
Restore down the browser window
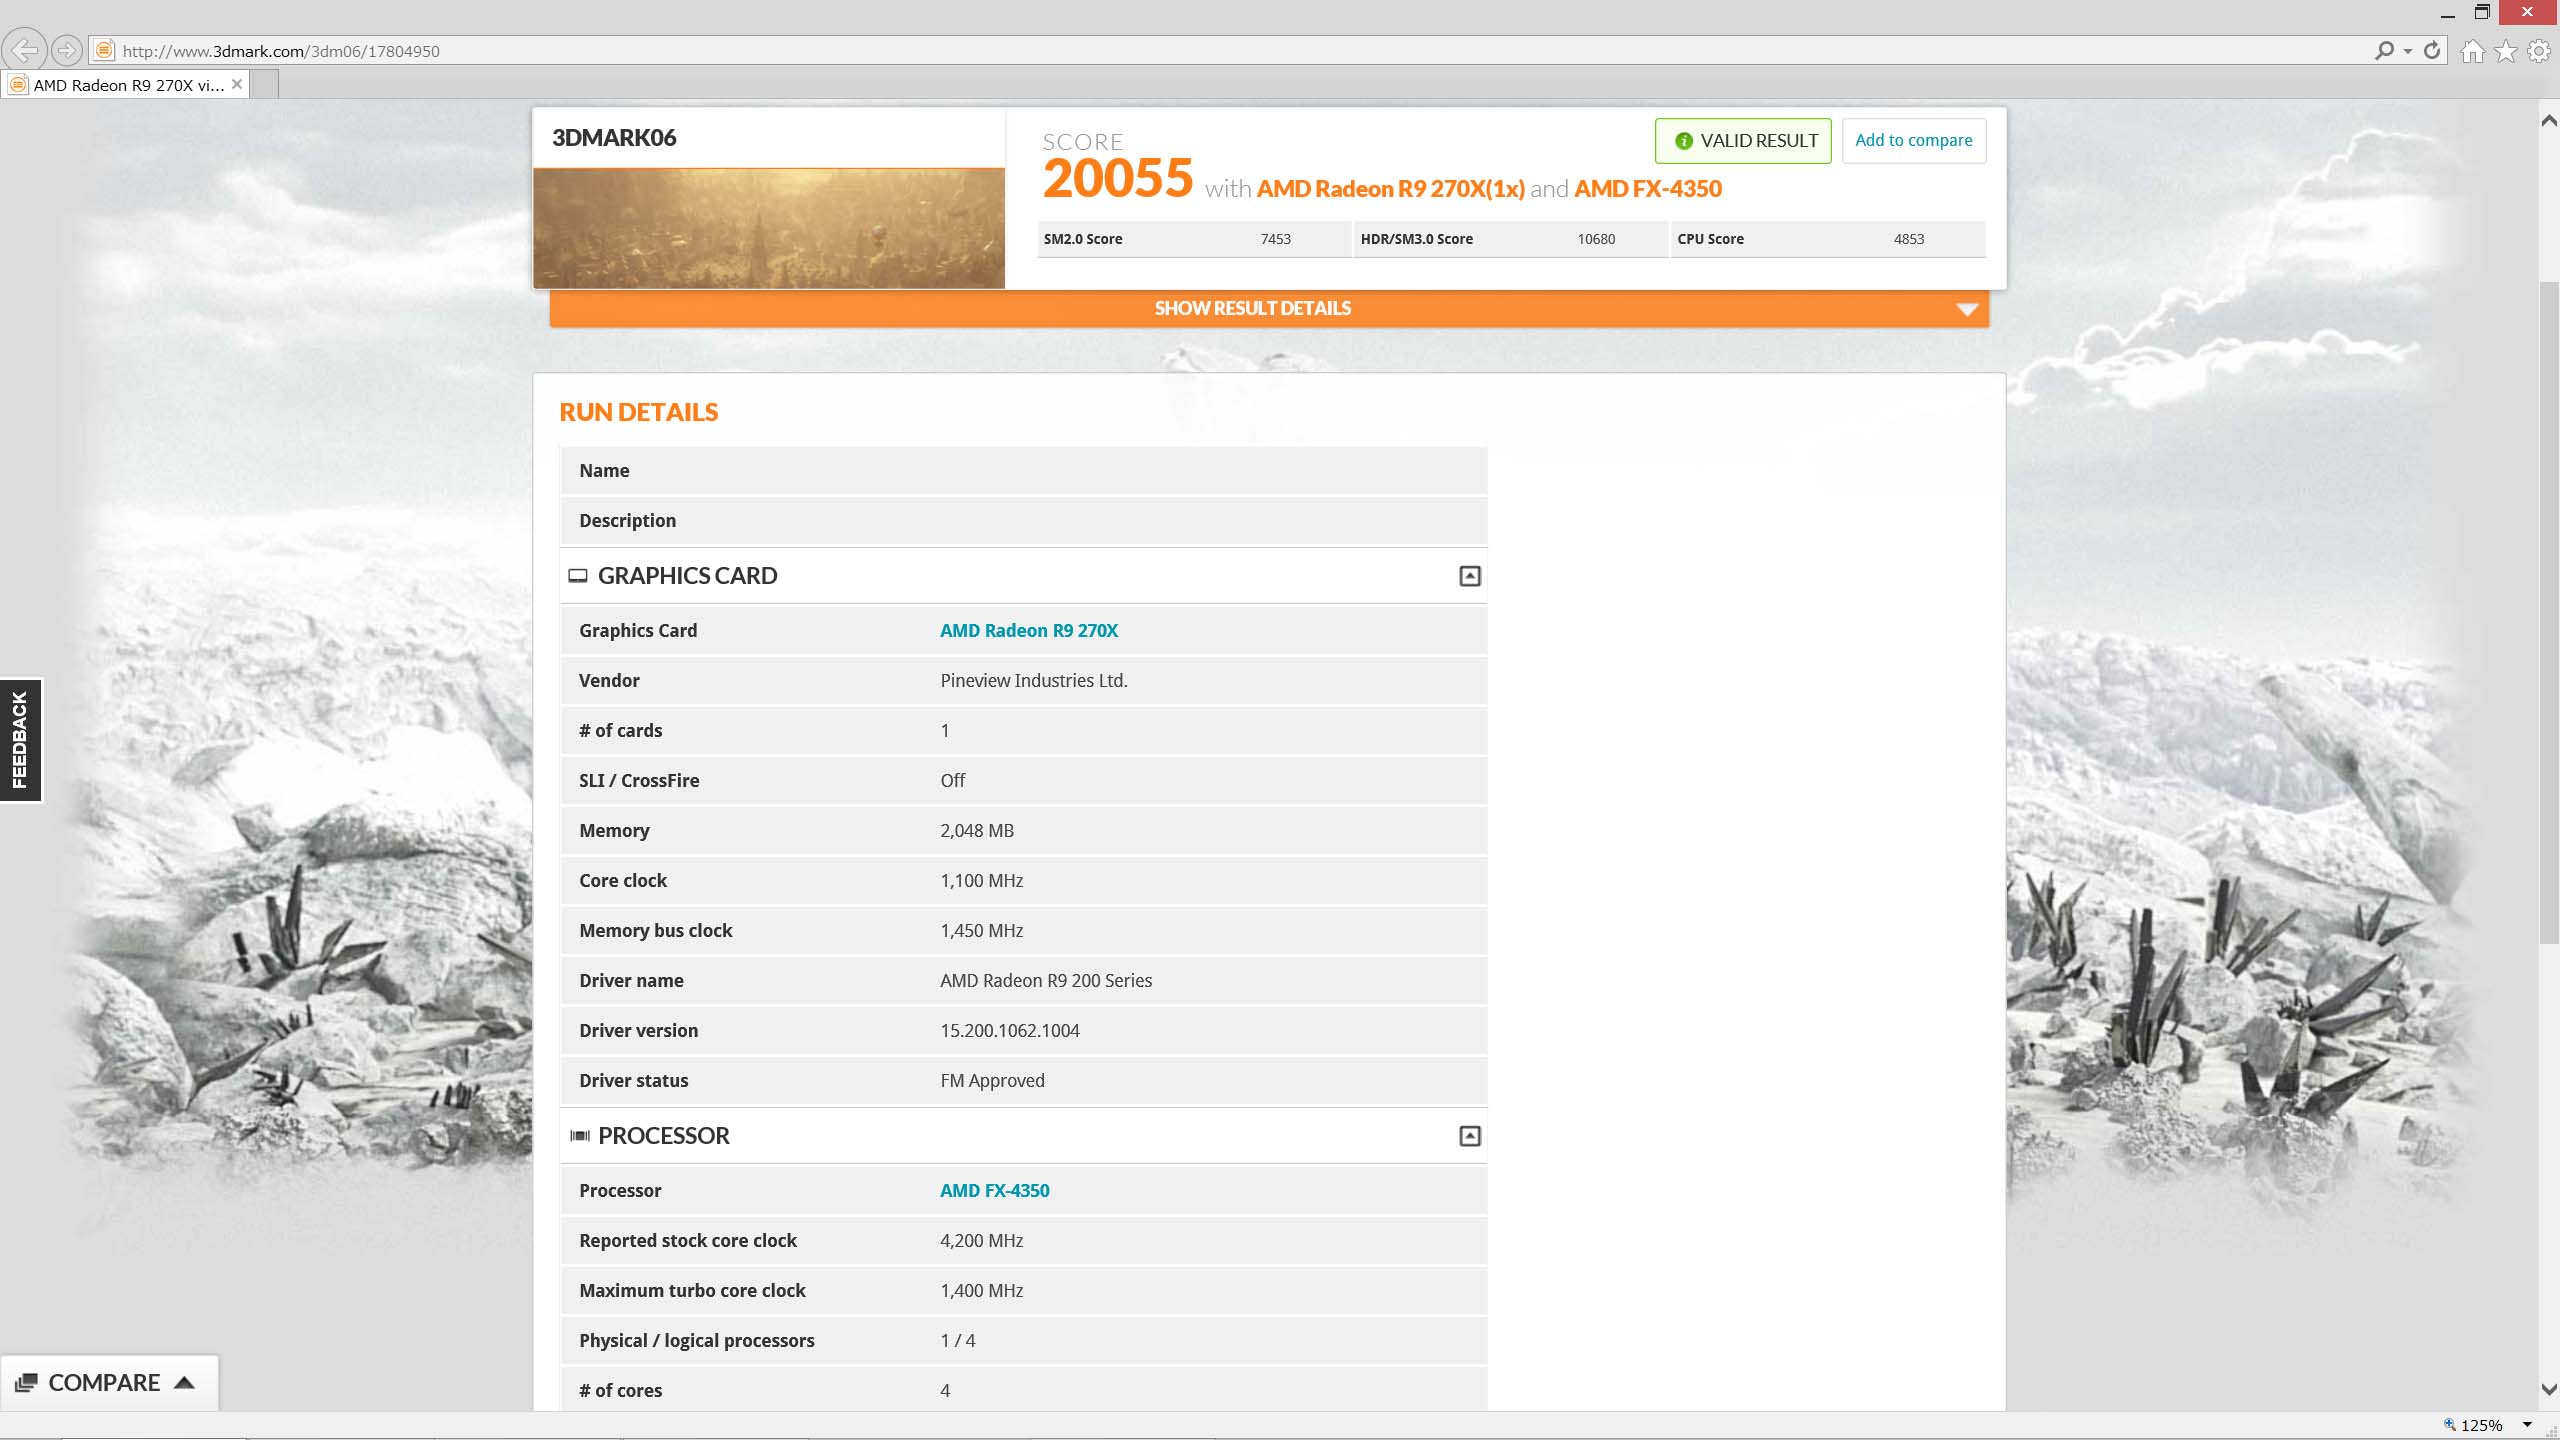tap(2482, 13)
